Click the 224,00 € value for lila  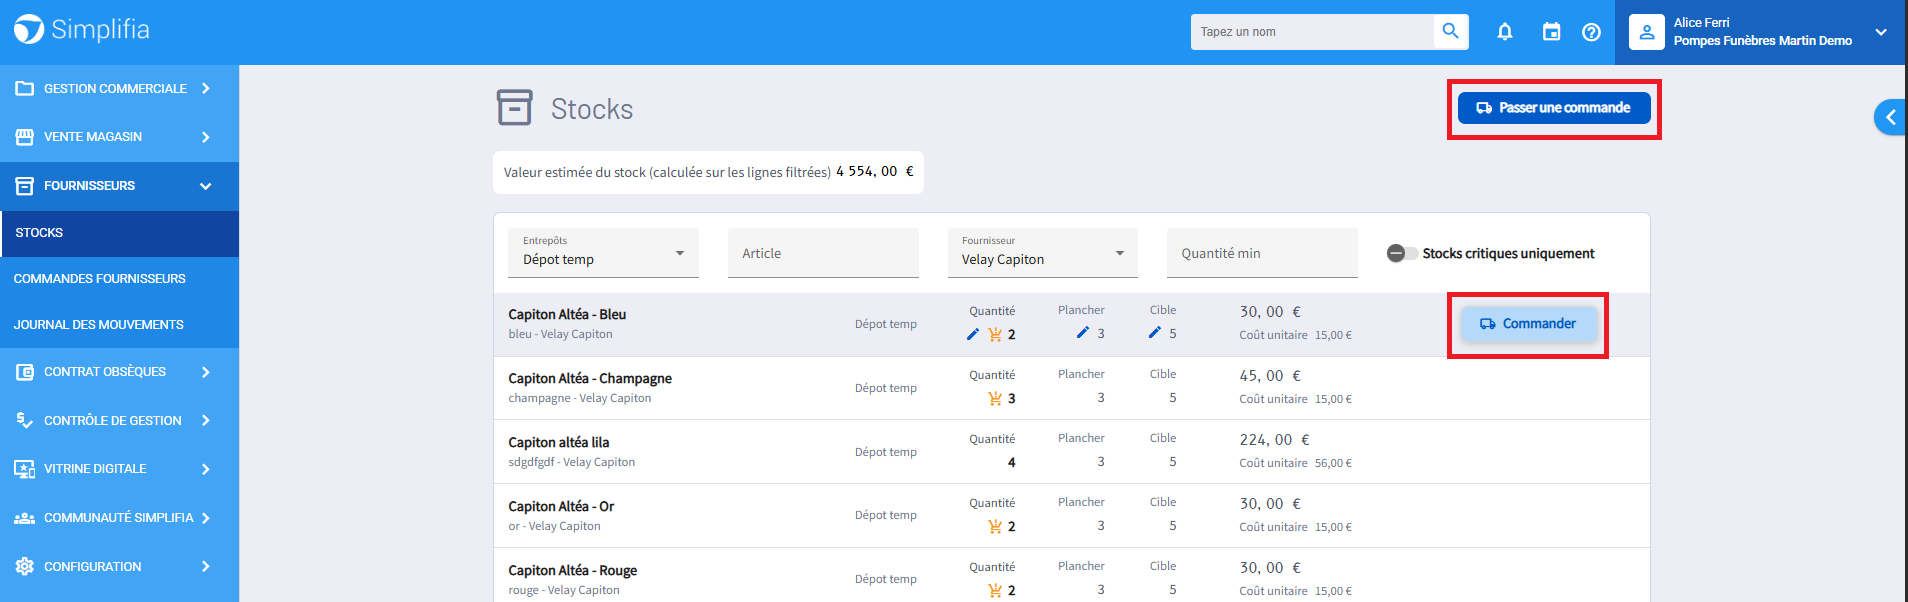pos(1275,440)
